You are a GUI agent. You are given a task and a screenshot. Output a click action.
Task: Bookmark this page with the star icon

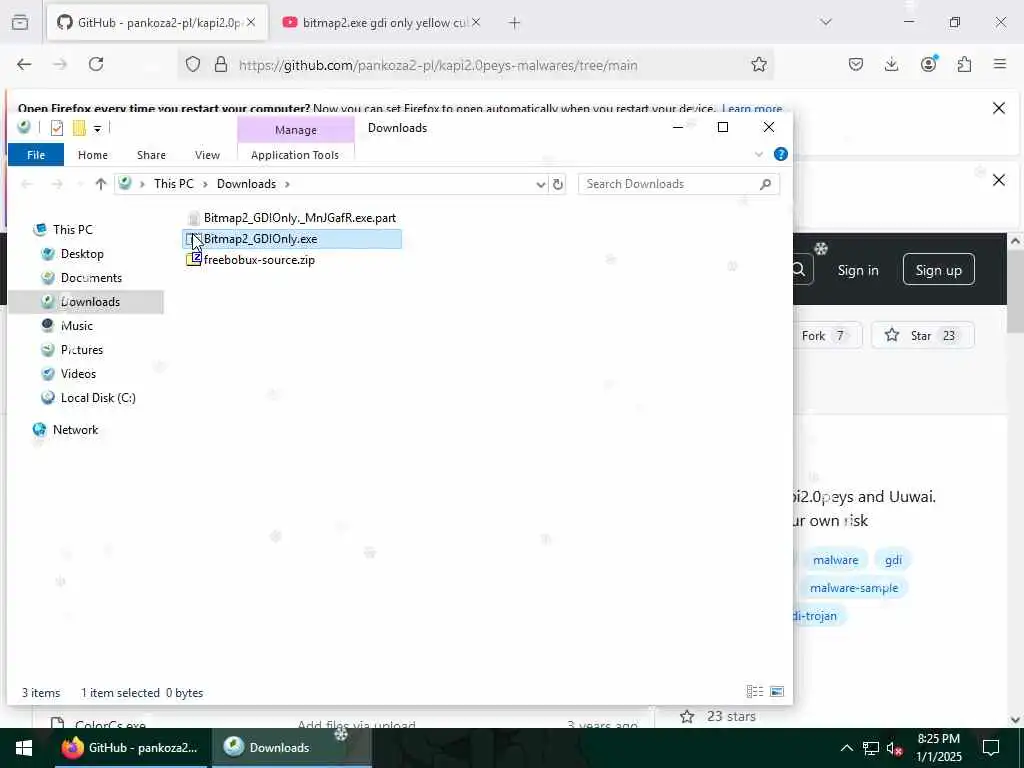pos(758,65)
